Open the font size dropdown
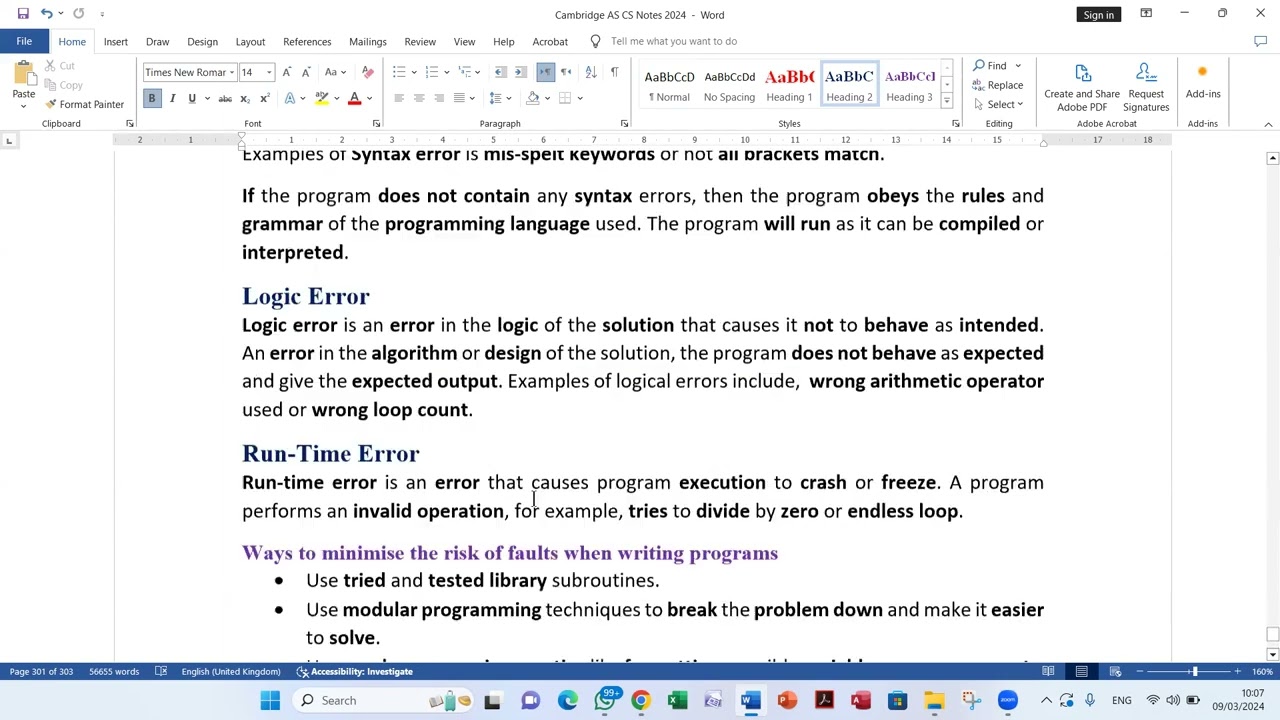The image size is (1280, 720). [270, 72]
